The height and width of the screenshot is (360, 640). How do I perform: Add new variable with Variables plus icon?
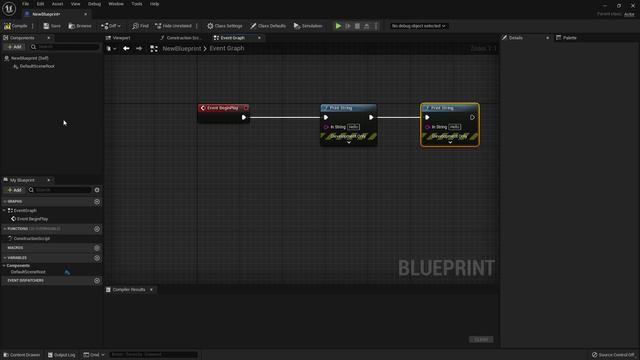[97, 258]
